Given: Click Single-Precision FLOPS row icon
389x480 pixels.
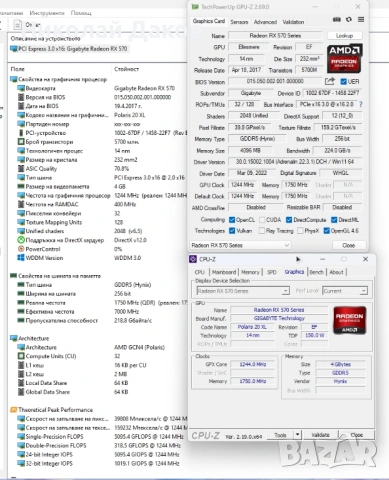Looking at the screenshot, I should point(21,437).
